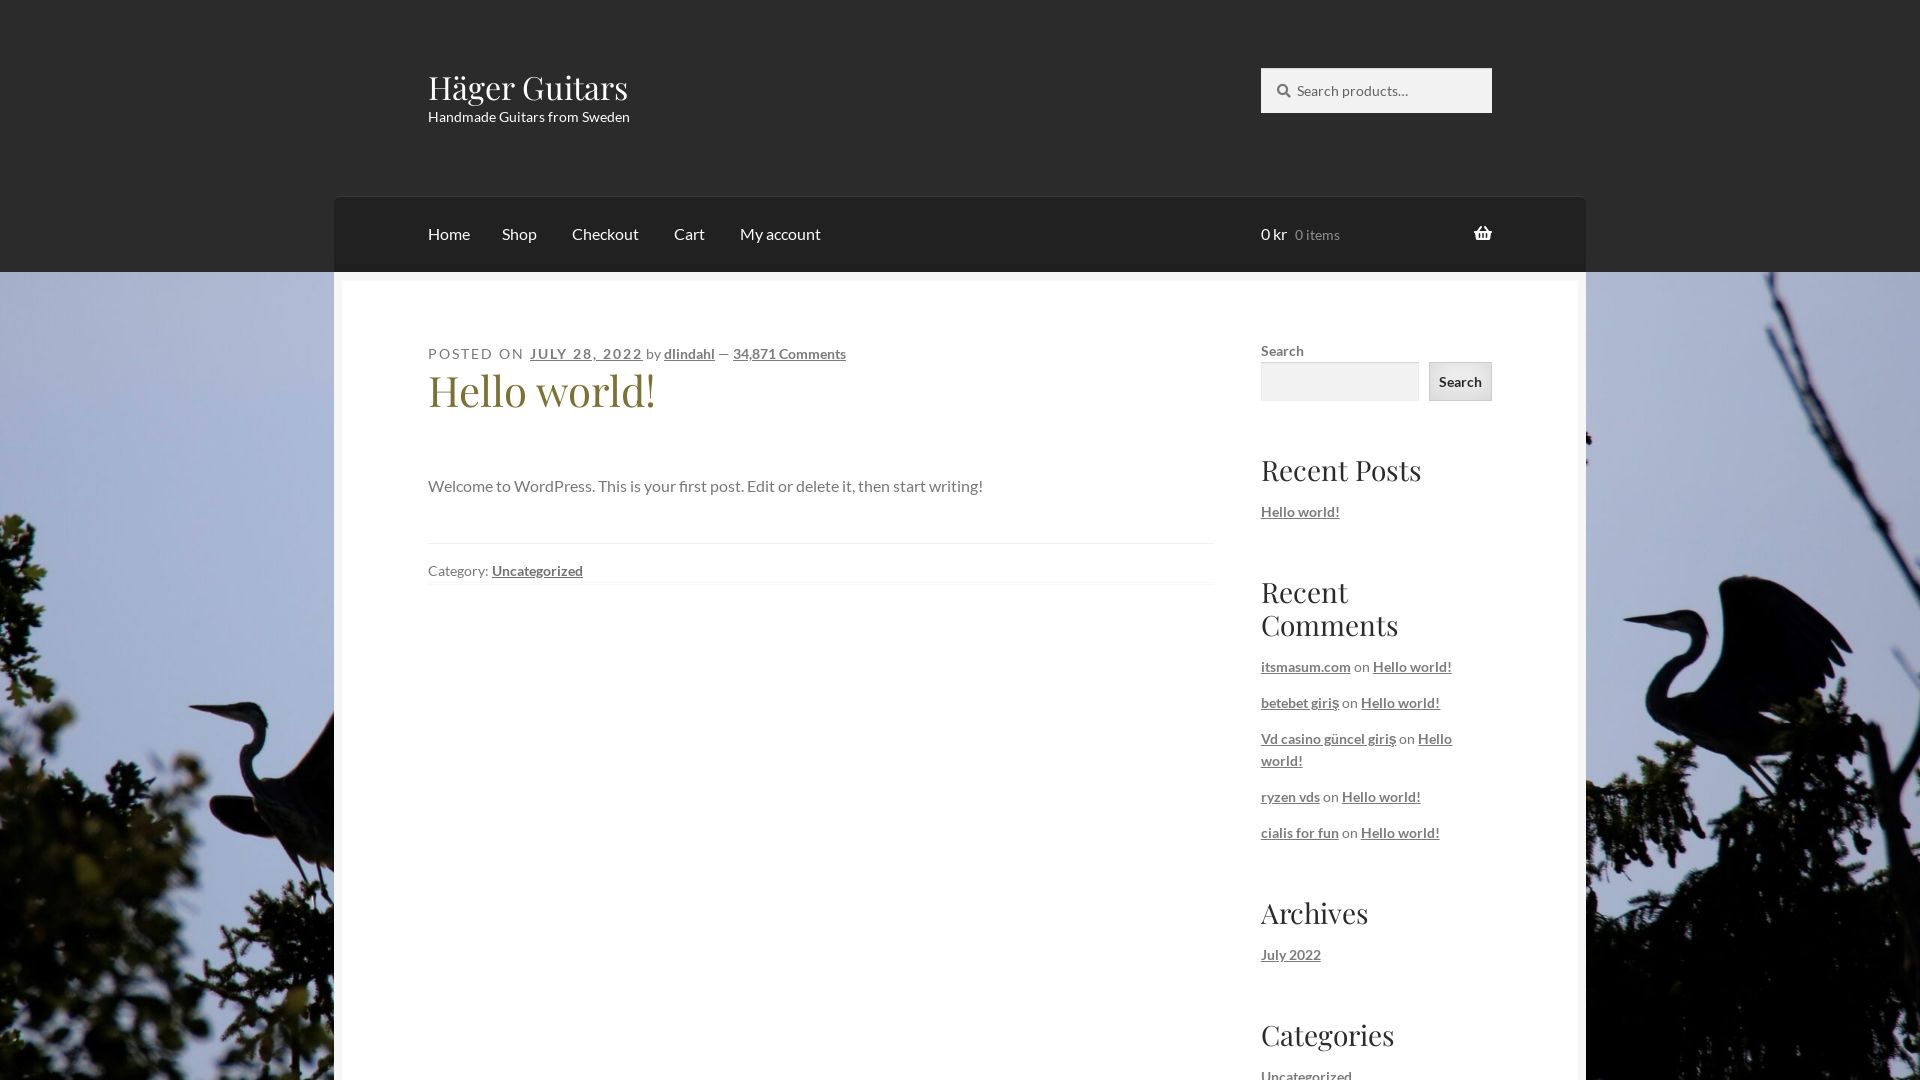View the 34,871 Comments link
1920x1080 pixels.
coord(789,353)
